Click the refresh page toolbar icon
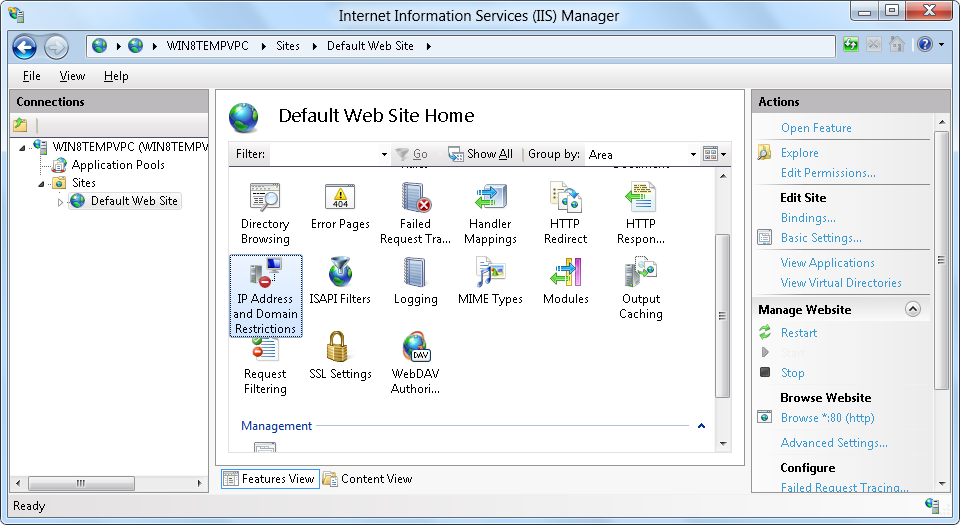960x525 pixels. pyautogui.click(x=850, y=45)
